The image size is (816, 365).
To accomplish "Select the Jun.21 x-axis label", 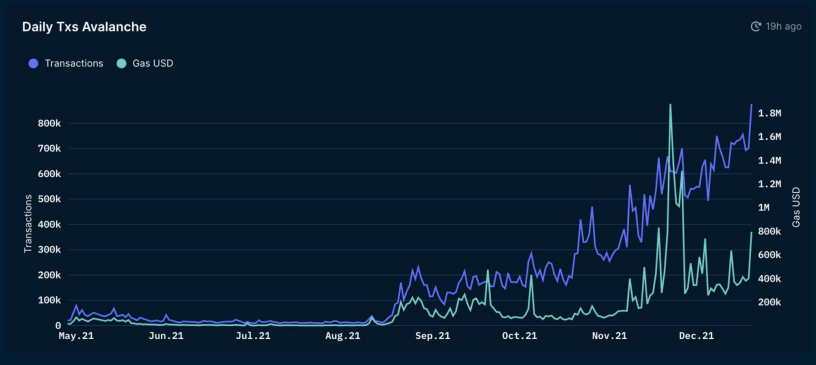I will pos(165,337).
